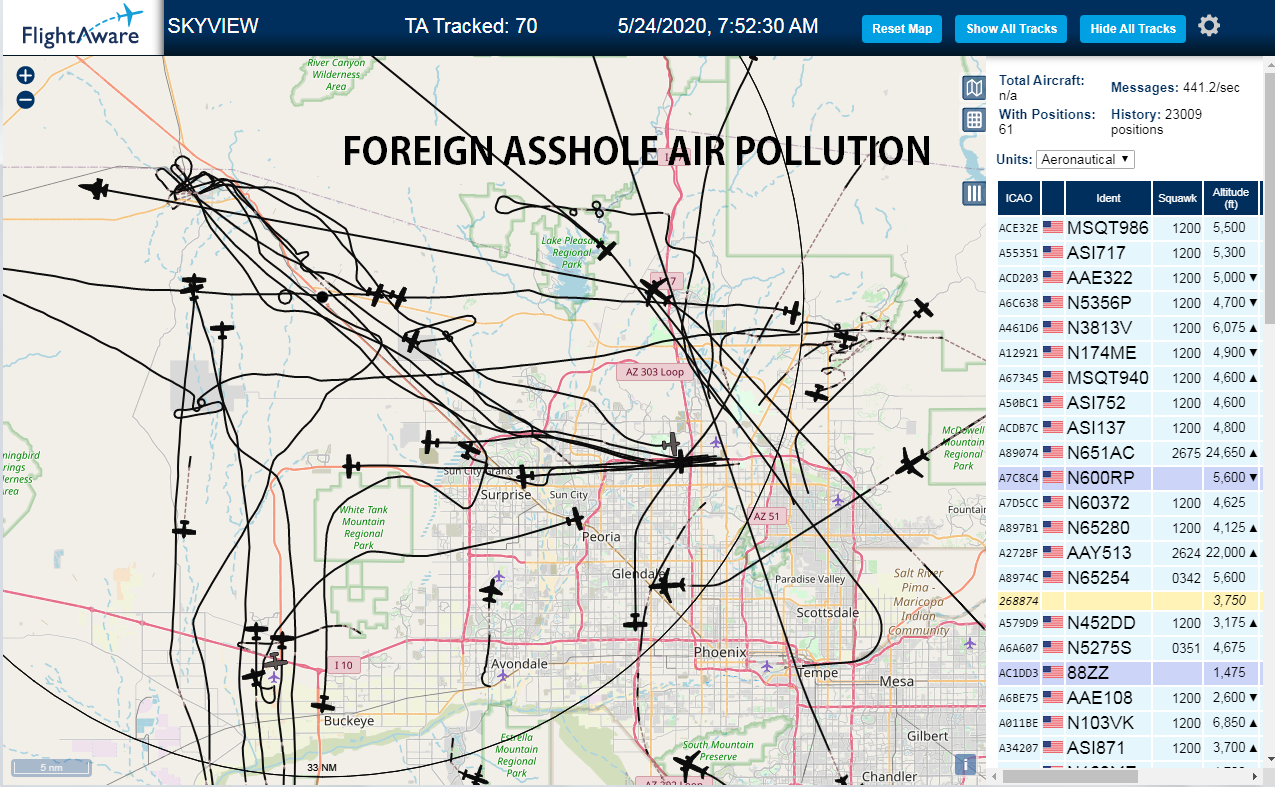The width and height of the screenshot is (1275, 787).
Task: Open the map info icon
Action: tap(965, 764)
